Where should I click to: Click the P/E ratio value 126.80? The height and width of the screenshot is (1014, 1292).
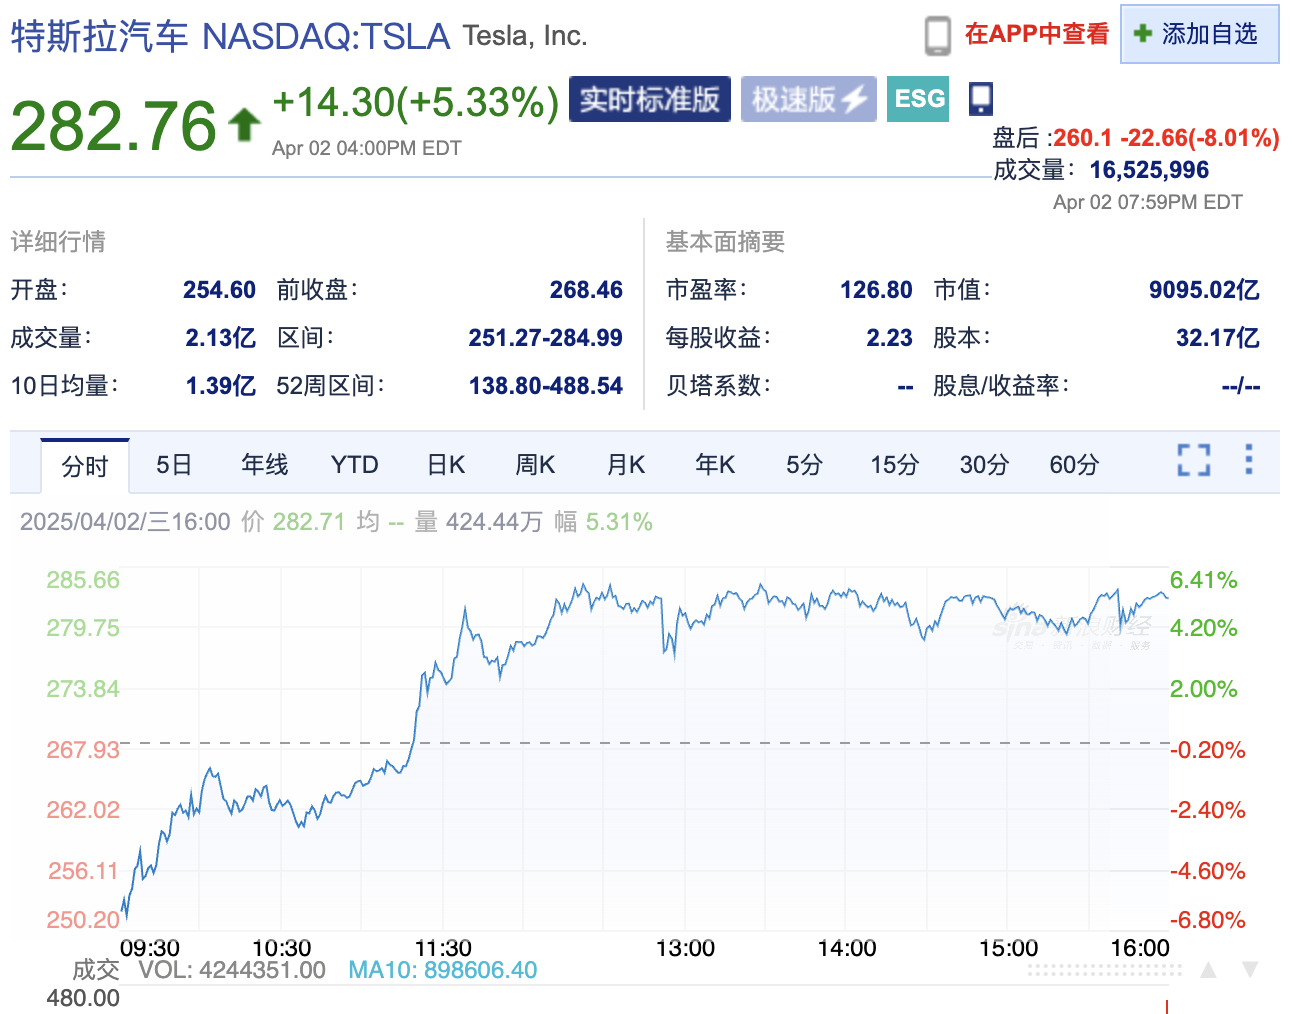(x=876, y=290)
